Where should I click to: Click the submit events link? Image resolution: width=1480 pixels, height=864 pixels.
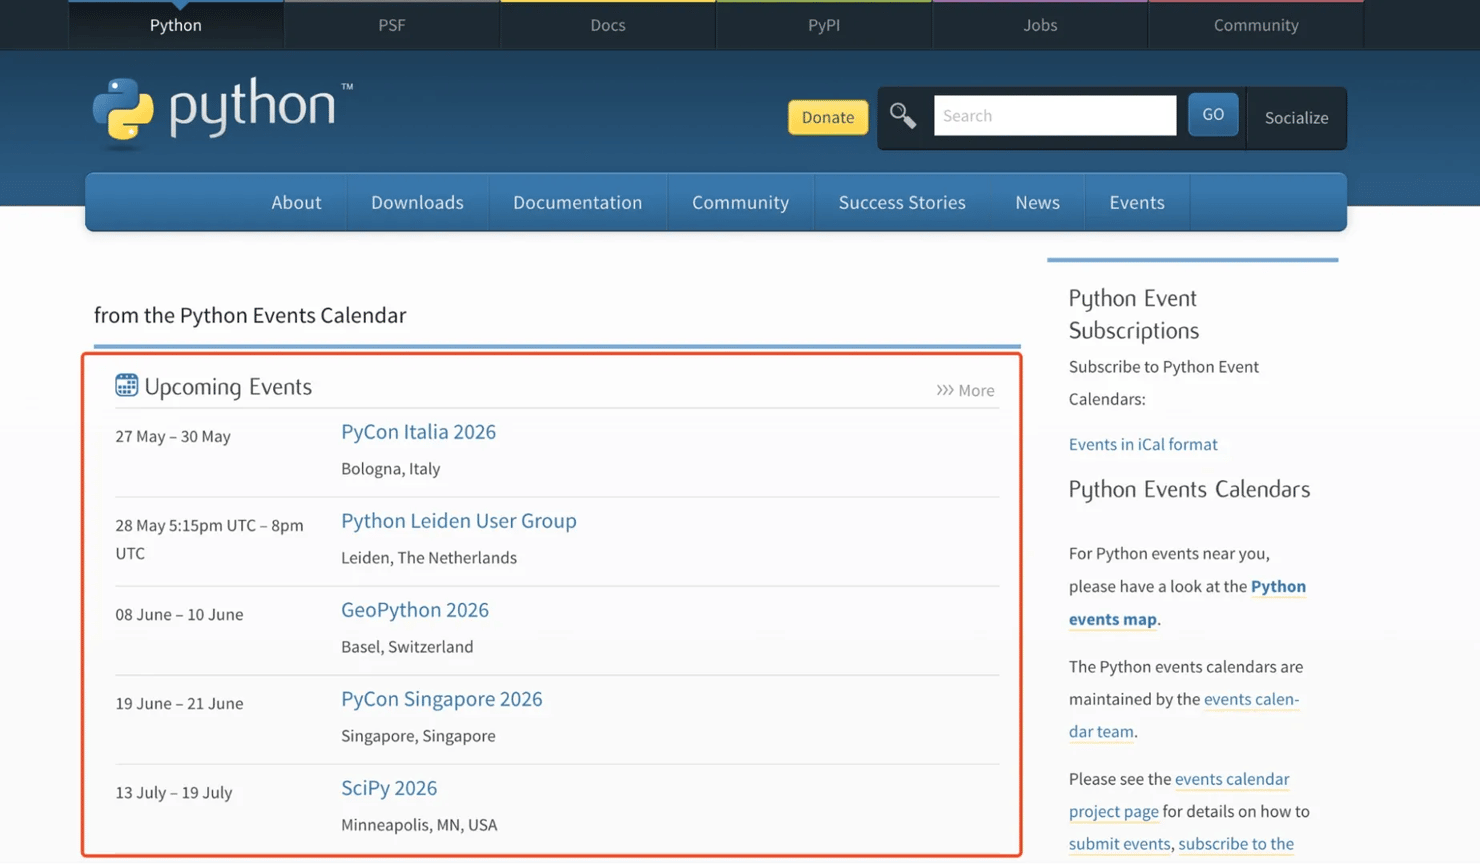(1119, 843)
